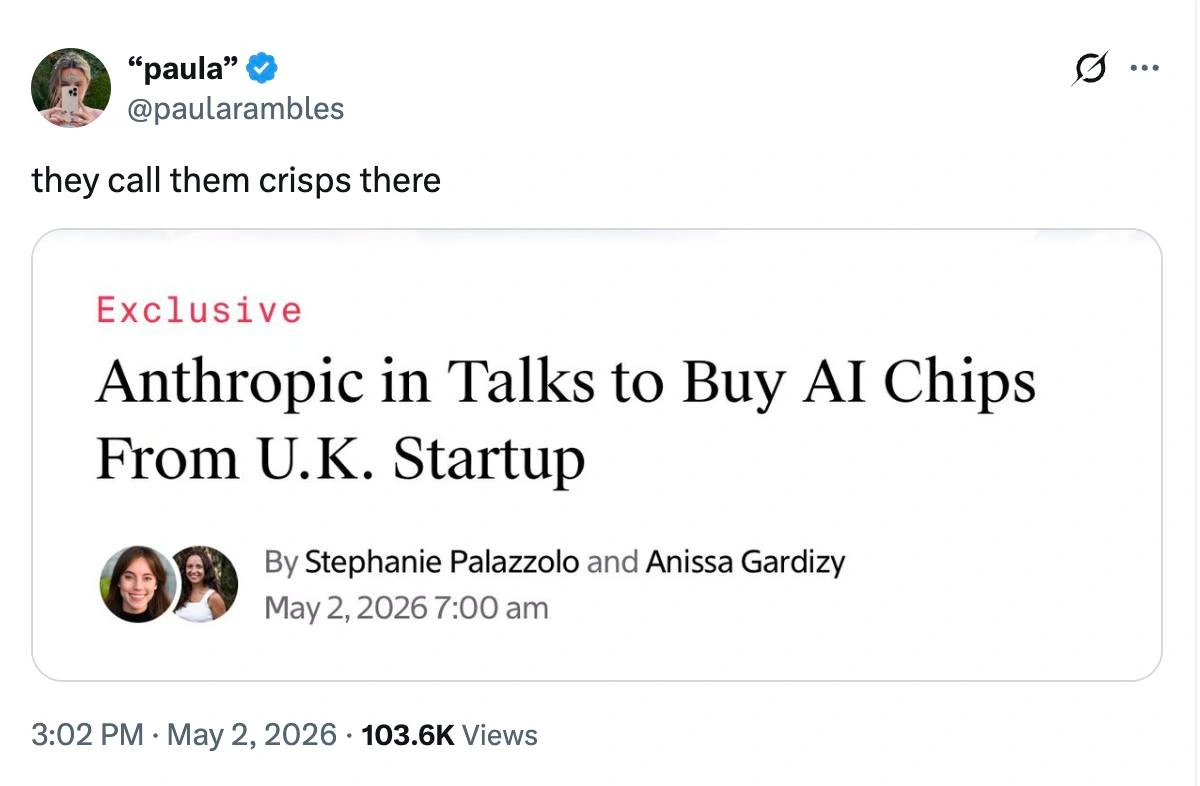Click the red Exclusive label
Screen dimensions: 1200x786
point(198,310)
